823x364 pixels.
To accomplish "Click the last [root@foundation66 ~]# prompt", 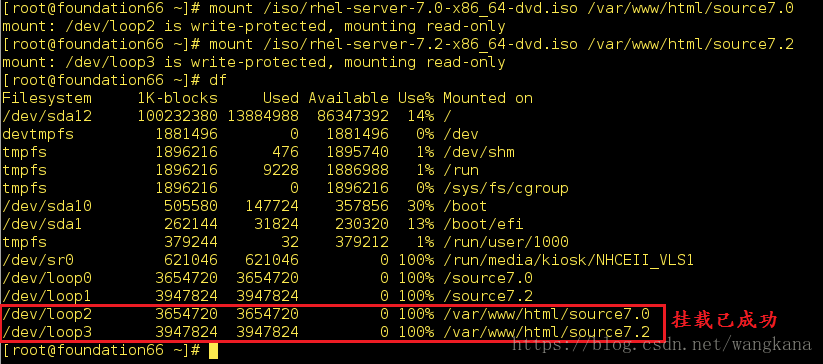I will point(101,350).
